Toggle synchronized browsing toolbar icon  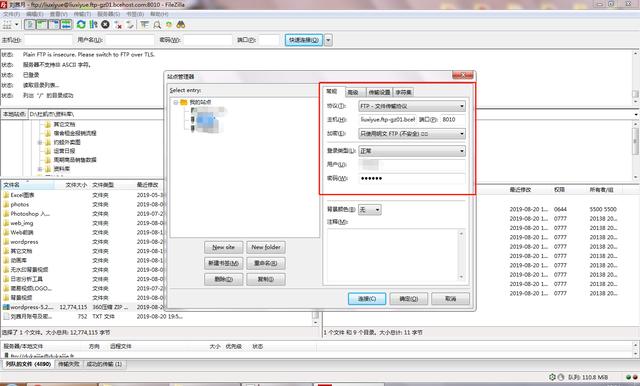169,25
